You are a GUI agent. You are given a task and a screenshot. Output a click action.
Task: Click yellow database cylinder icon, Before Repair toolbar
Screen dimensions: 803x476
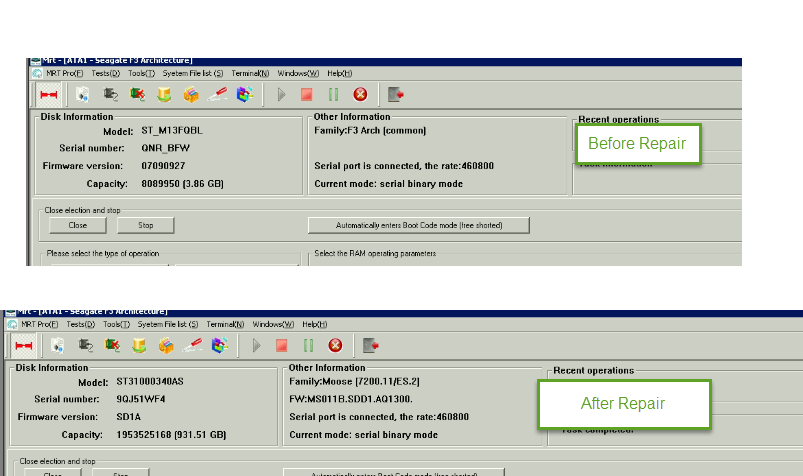(164, 95)
